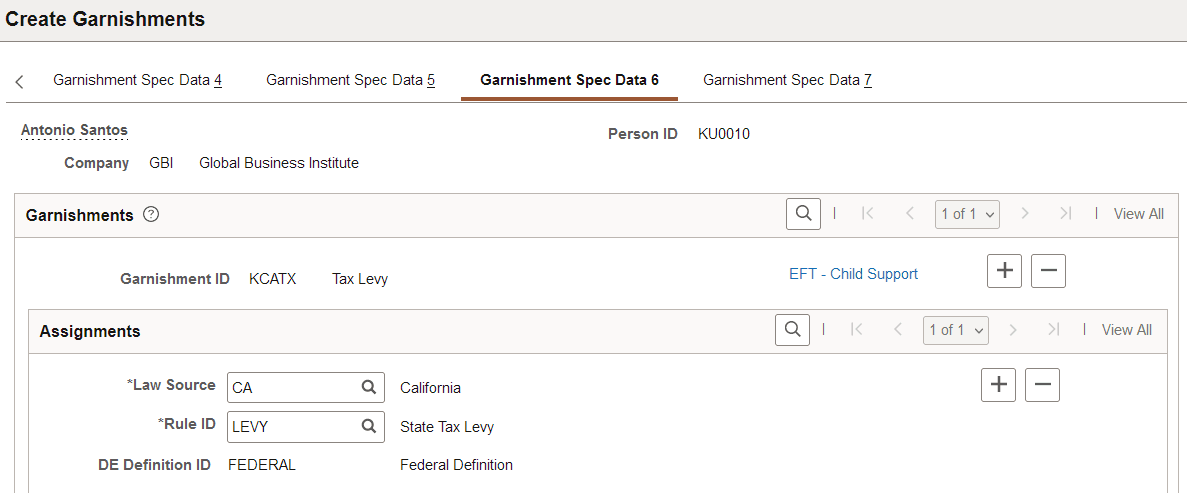
Task: Open the EFT - Child Support link
Action: coord(853,274)
